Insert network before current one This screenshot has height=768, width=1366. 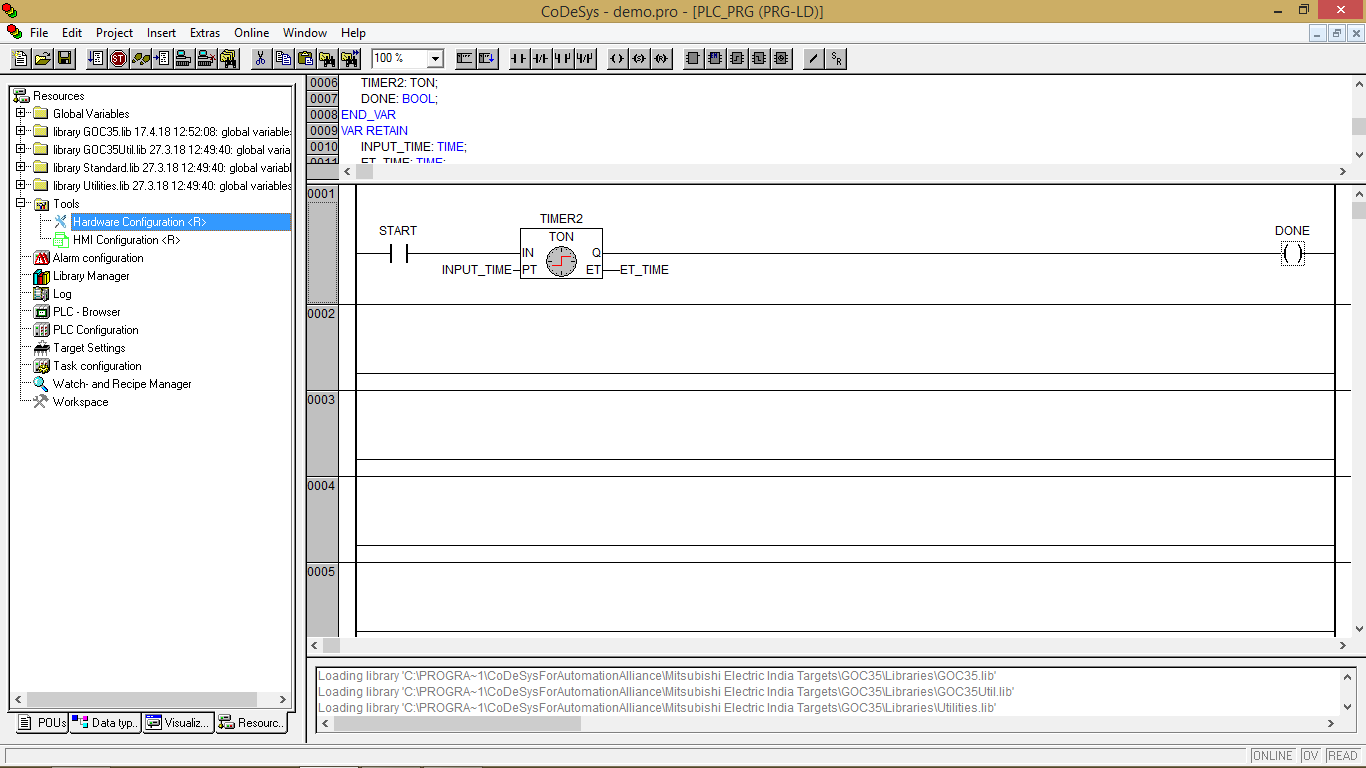(465, 58)
